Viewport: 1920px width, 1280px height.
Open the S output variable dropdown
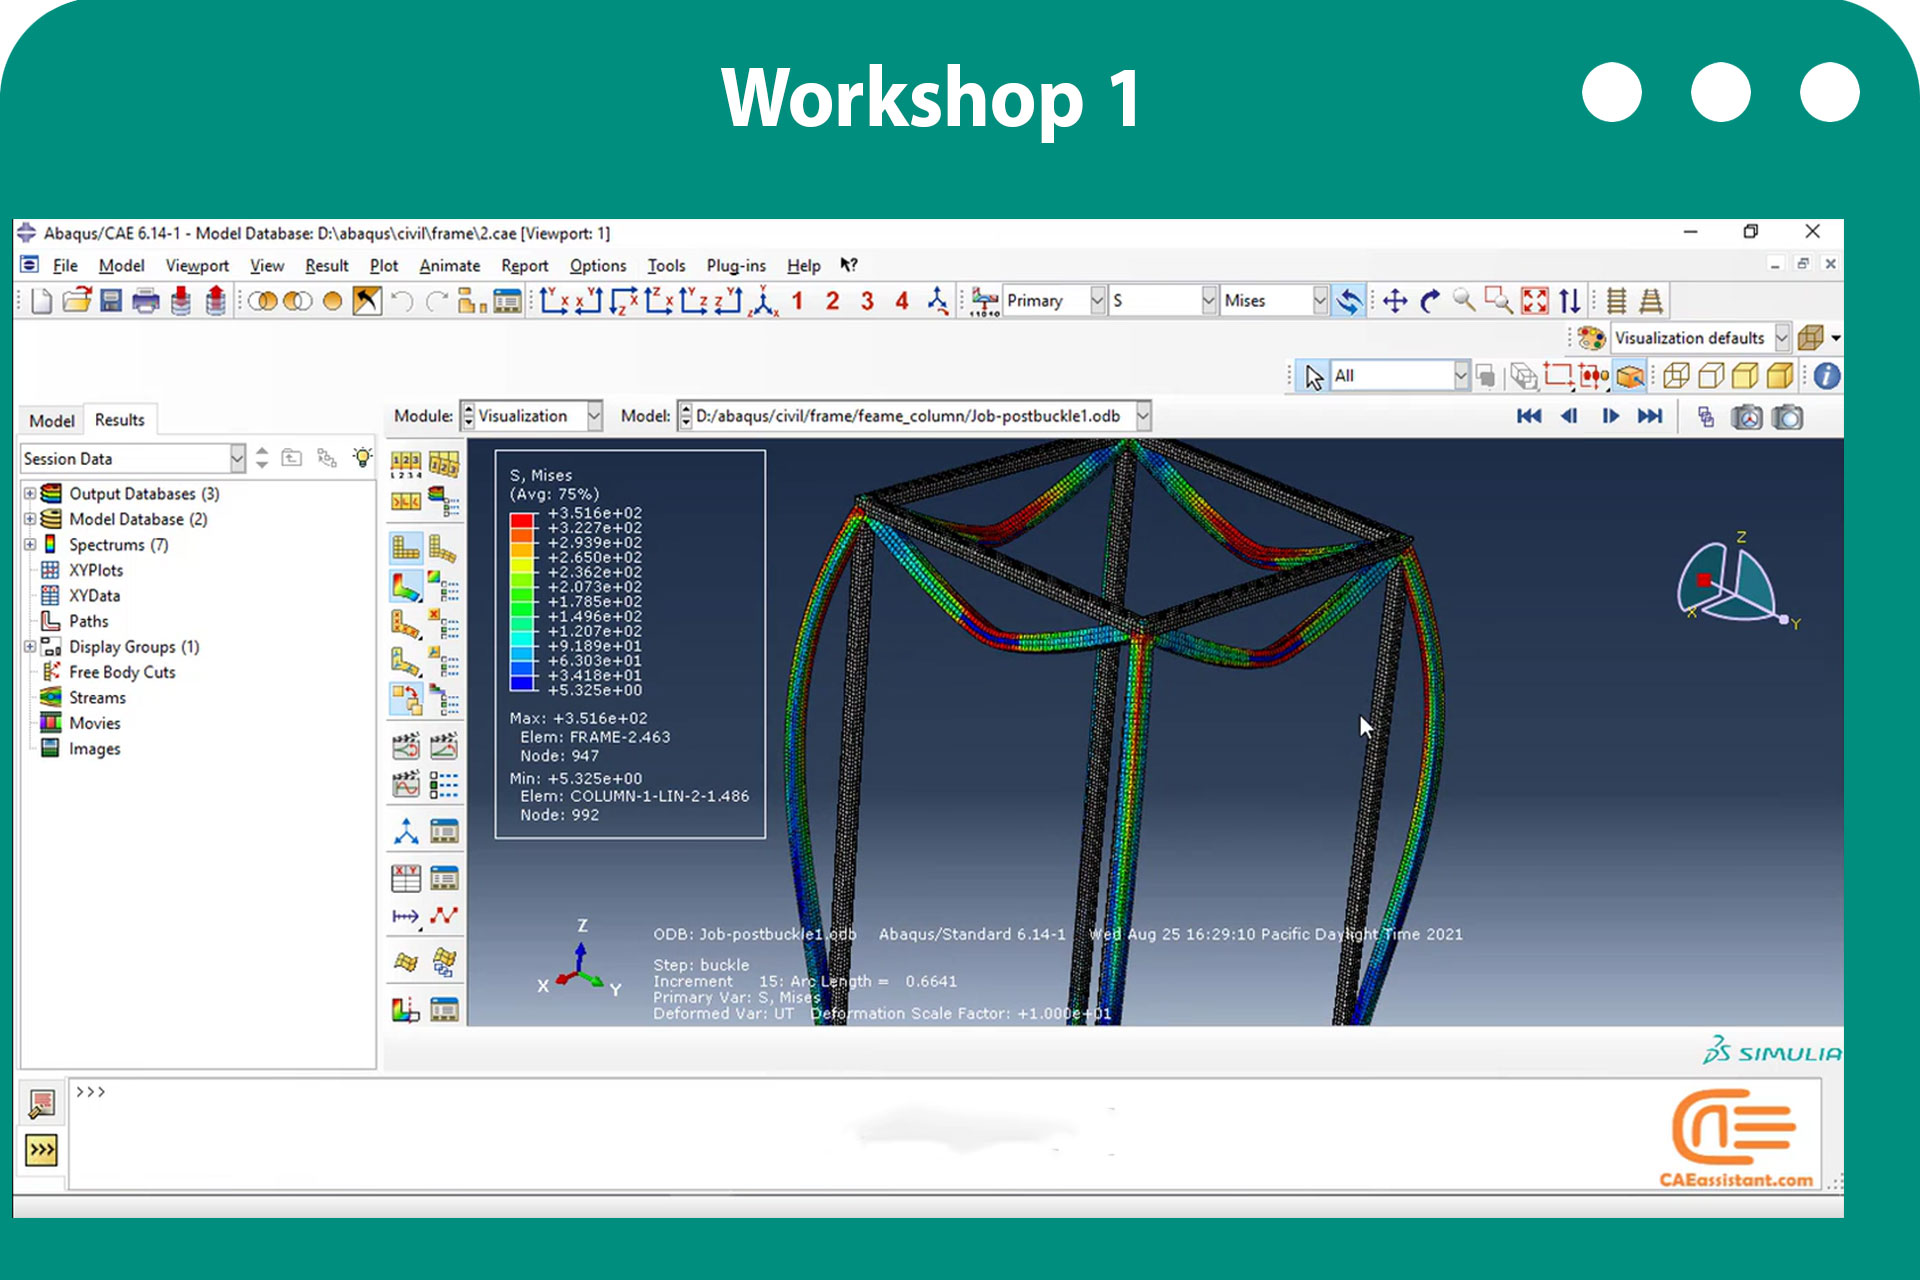tap(1163, 301)
